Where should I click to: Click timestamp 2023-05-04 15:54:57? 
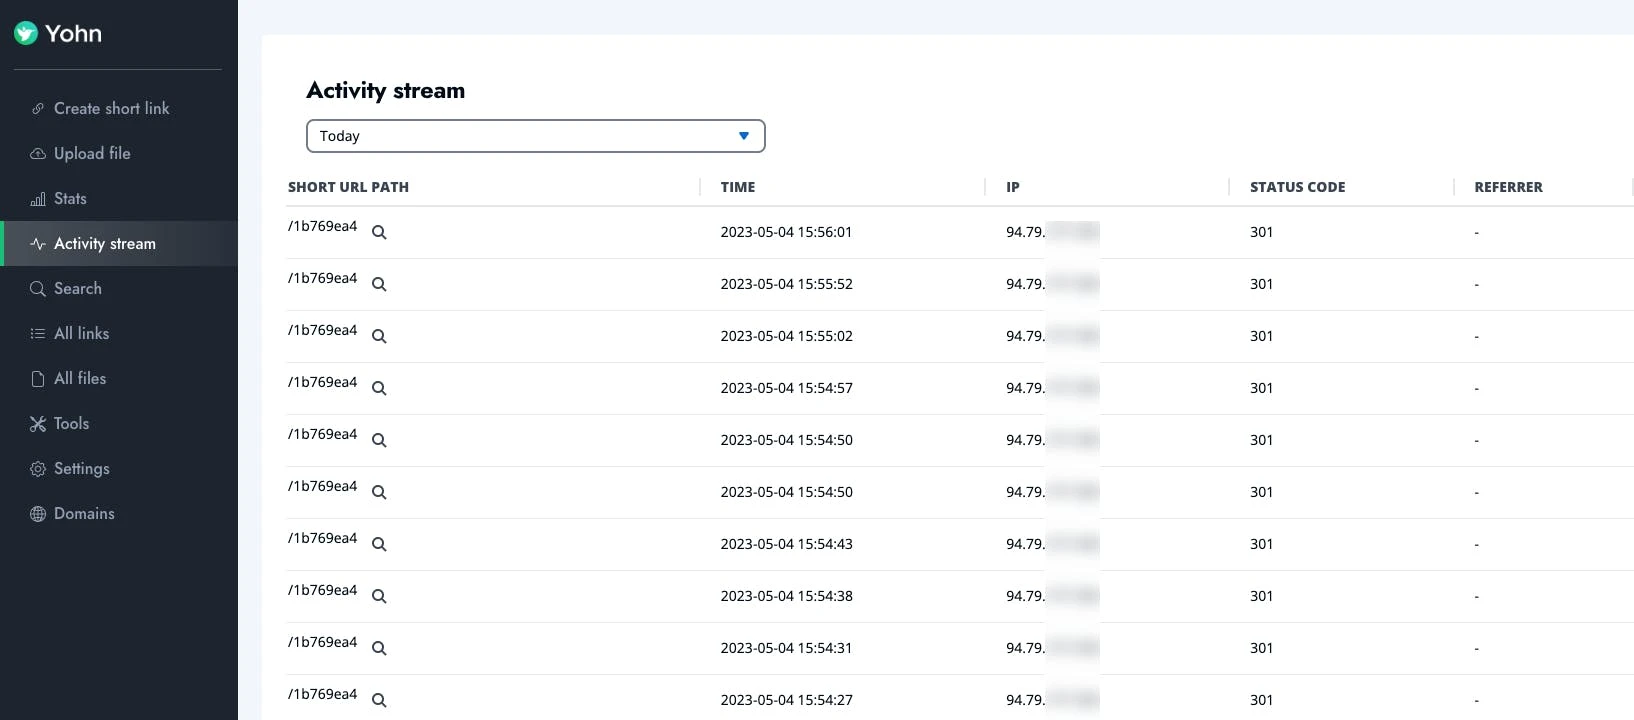tap(786, 388)
